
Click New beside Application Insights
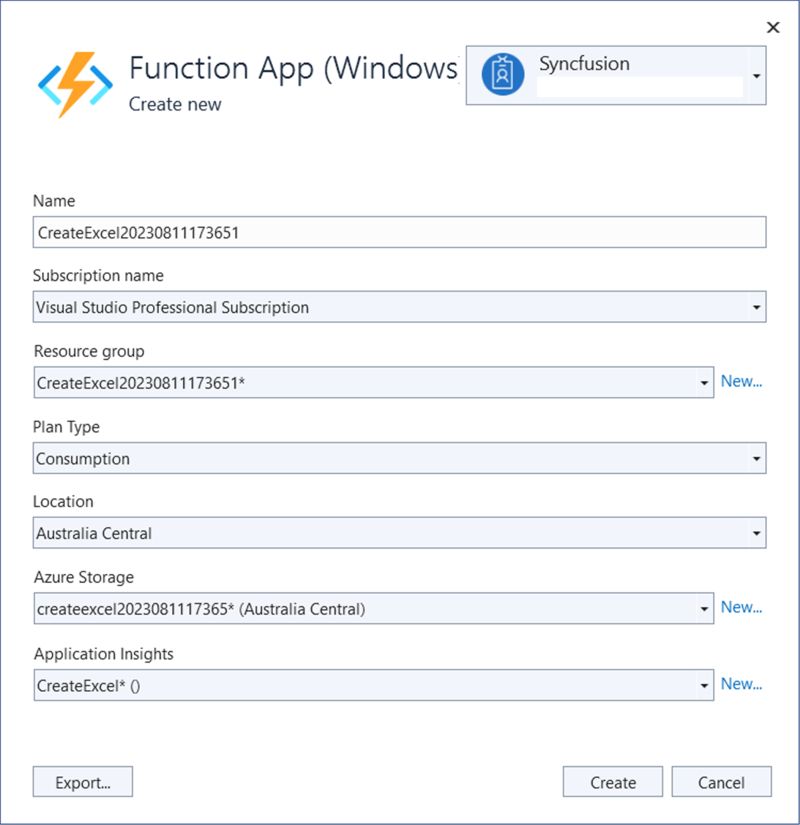(x=743, y=684)
